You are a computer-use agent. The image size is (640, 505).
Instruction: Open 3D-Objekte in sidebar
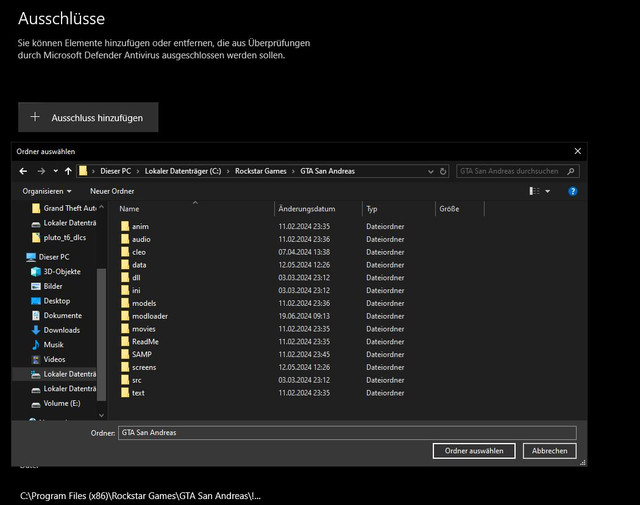[x=56, y=271]
